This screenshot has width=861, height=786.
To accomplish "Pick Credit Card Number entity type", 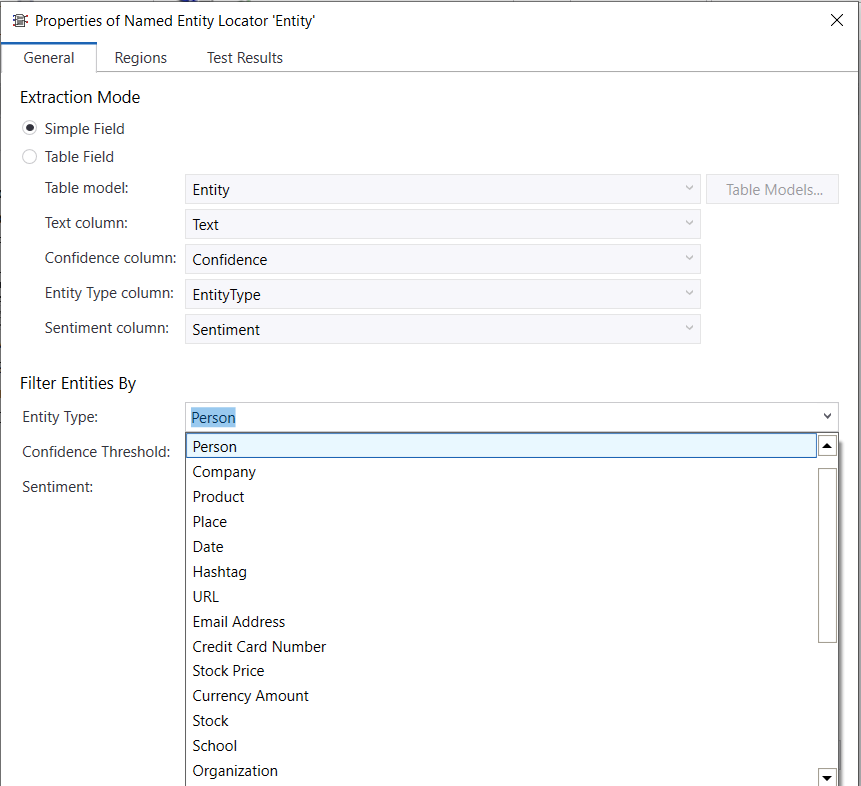I will point(259,647).
